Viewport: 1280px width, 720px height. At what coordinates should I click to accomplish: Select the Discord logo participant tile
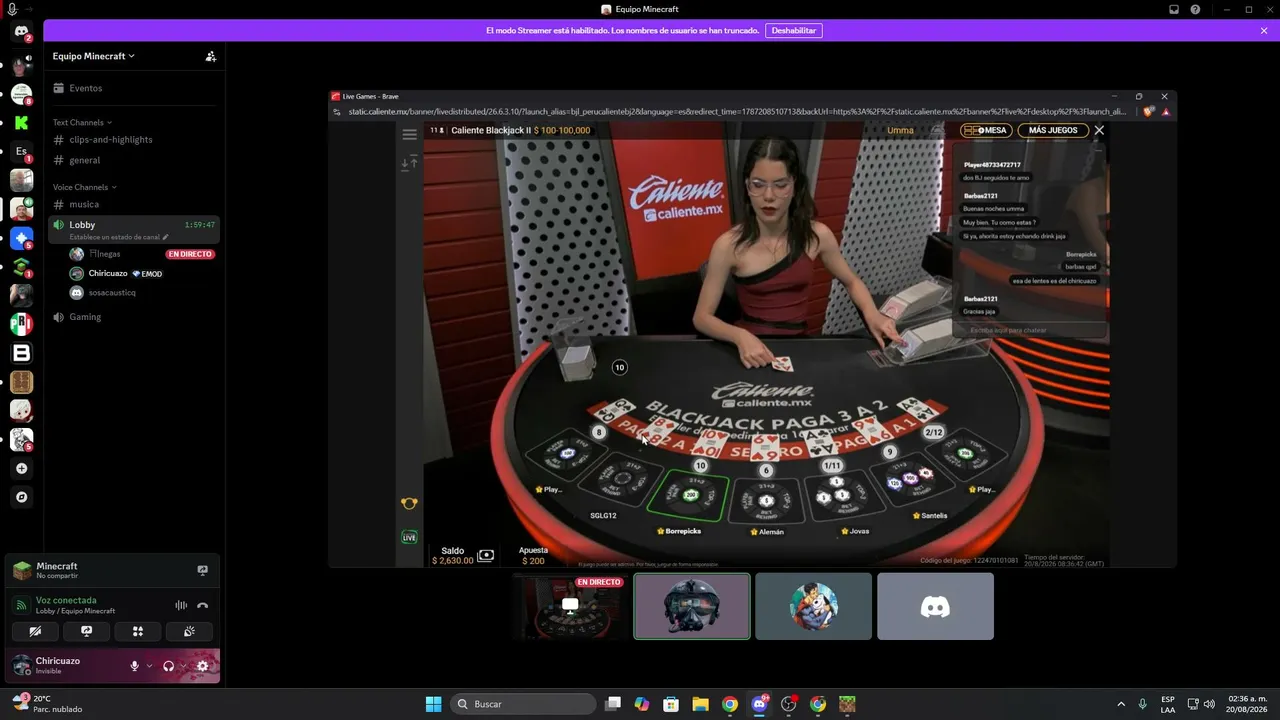(936, 606)
